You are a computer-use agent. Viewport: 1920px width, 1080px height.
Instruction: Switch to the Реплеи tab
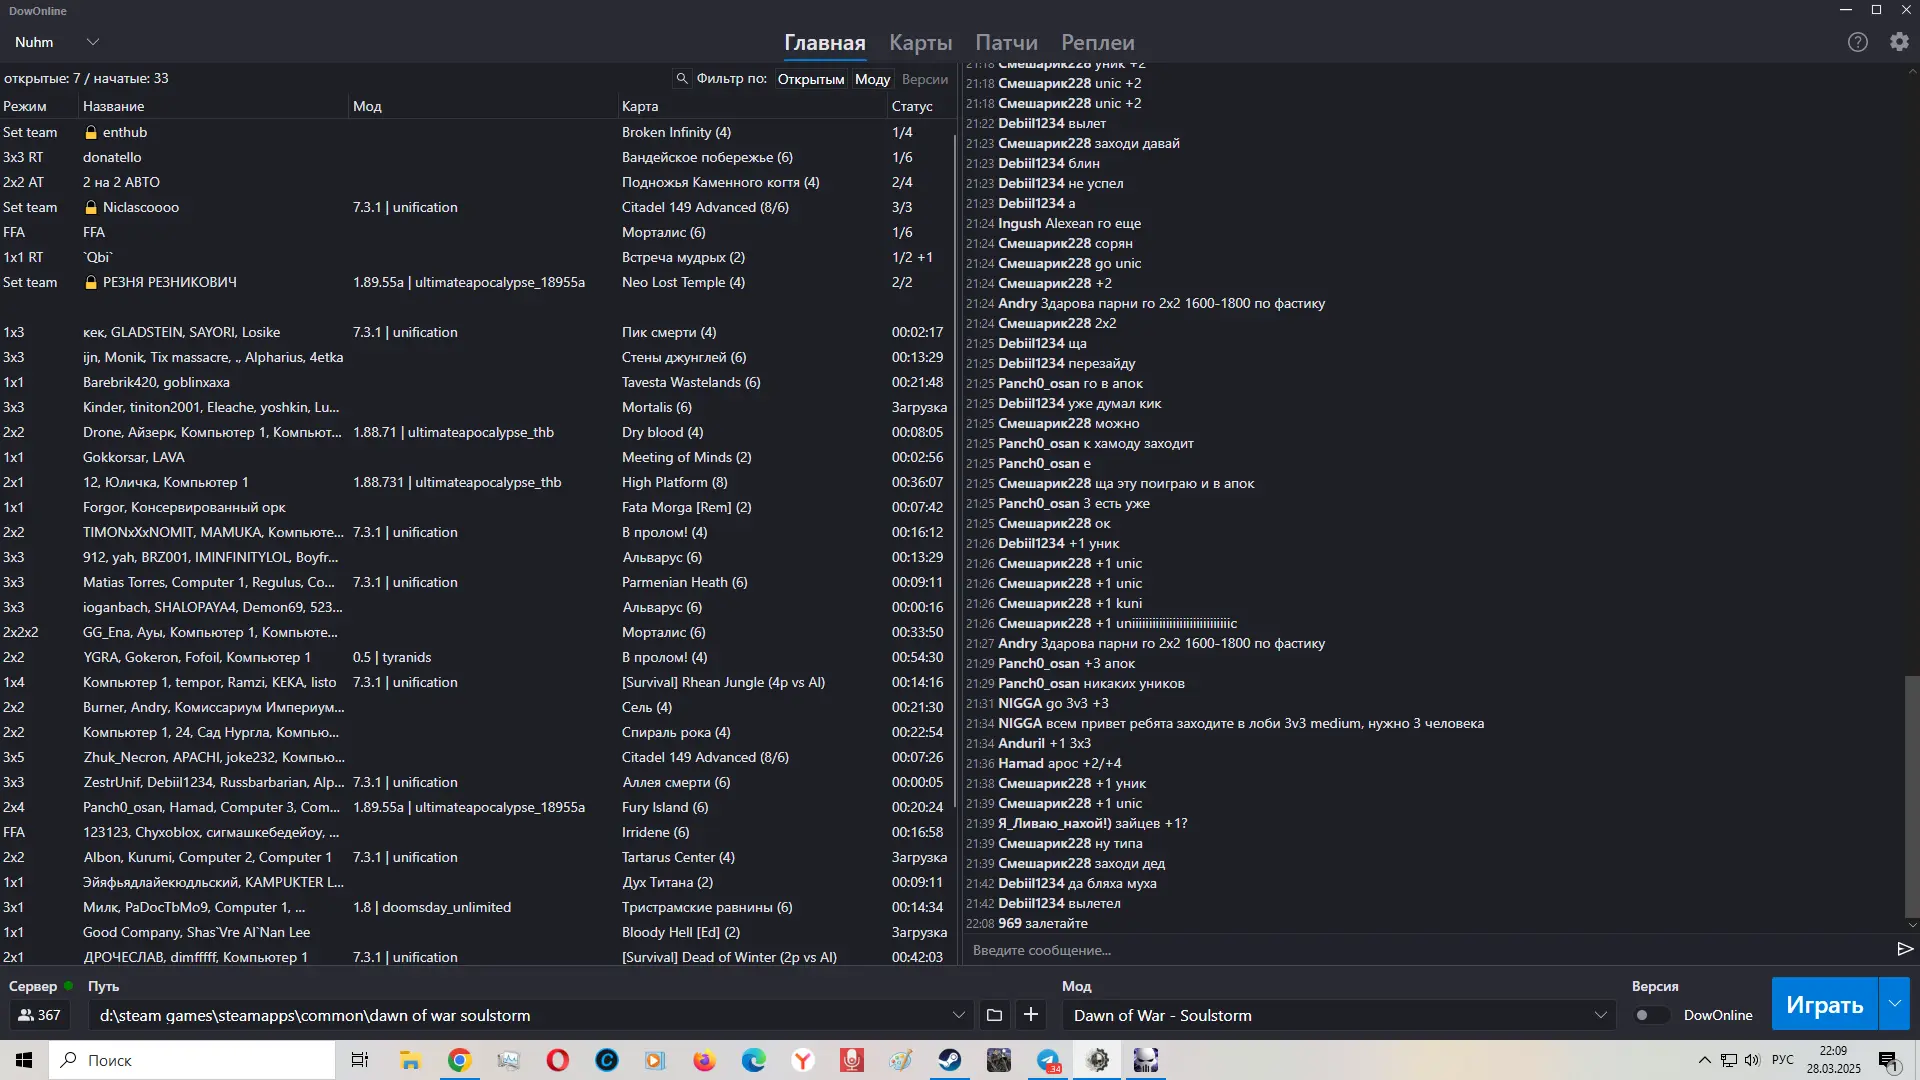tap(1097, 43)
